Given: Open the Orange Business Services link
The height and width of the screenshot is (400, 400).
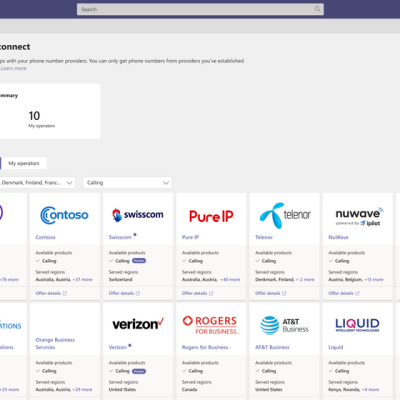Looking at the screenshot, I should pyautogui.click(x=55, y=344).
